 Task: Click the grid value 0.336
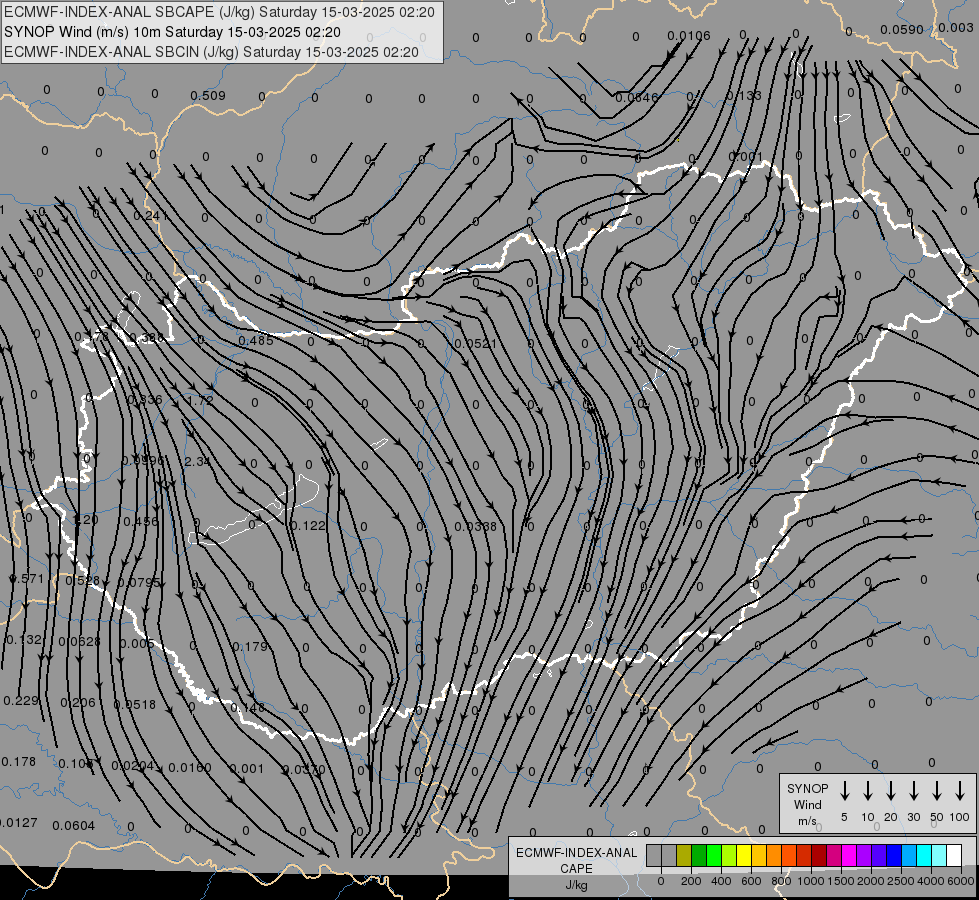pyautogui.click(x=145, y=400)
